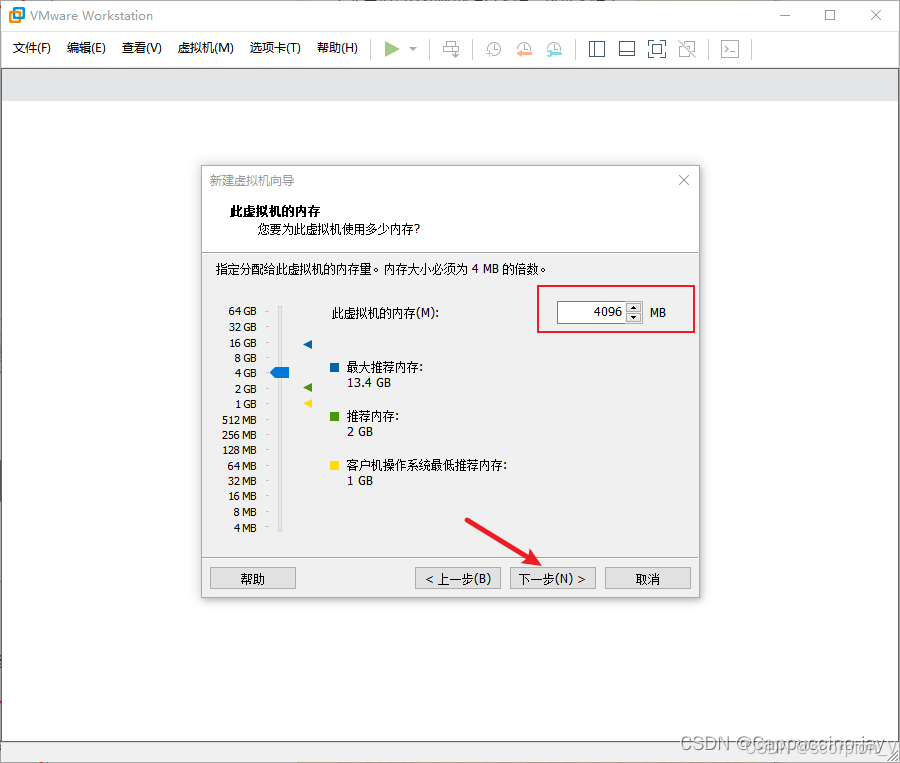Click the revert to snapshot icon
The image size is (900, 763).
524,49
